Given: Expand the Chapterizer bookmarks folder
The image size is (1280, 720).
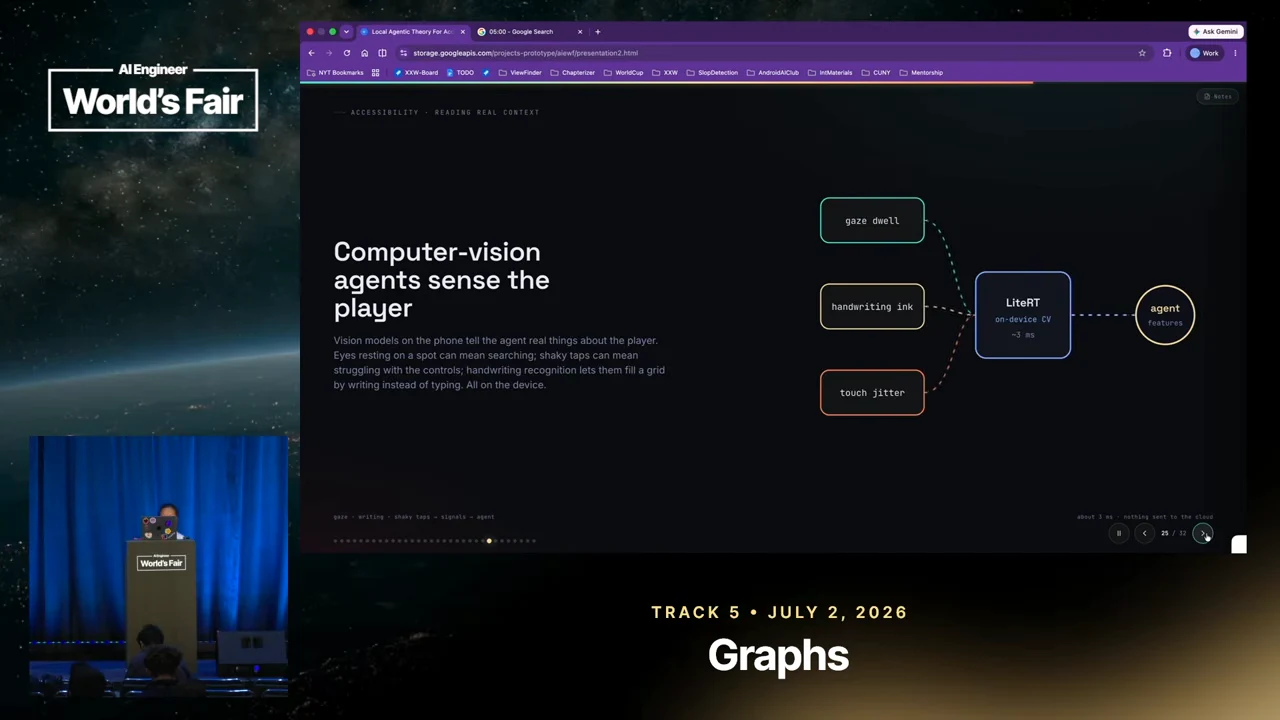Looking at the screenshot, I should point(573,73).
